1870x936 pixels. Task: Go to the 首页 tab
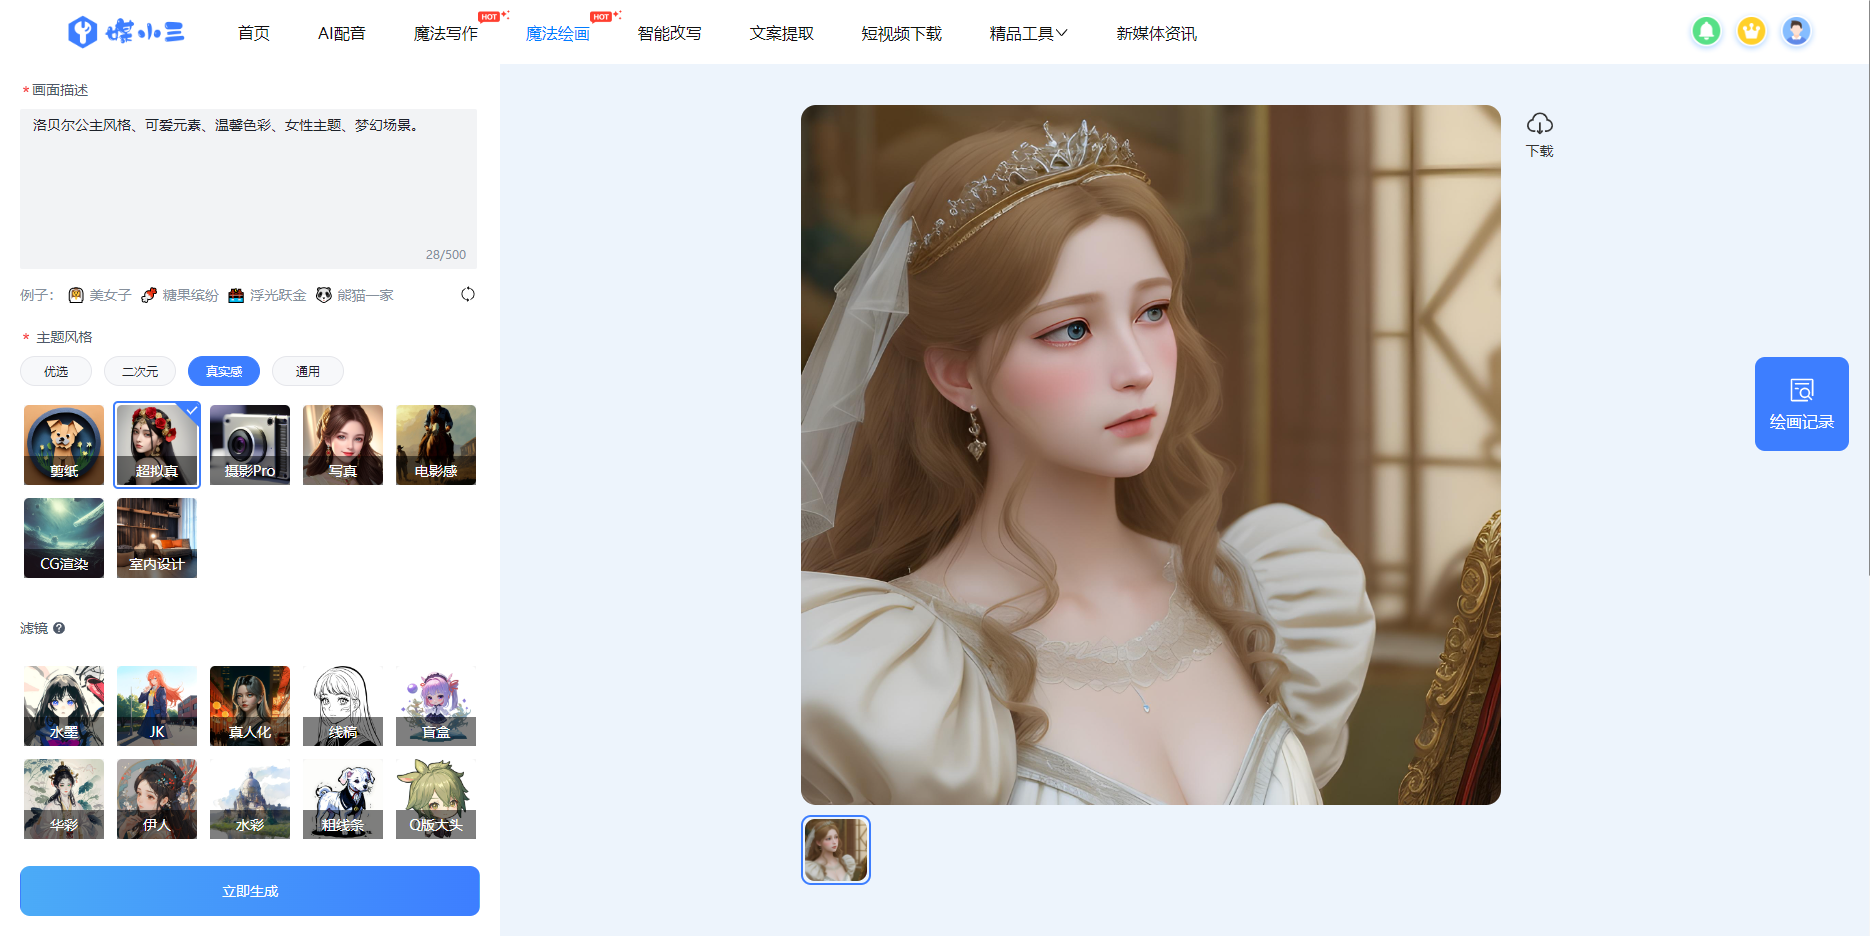(254, 34)
